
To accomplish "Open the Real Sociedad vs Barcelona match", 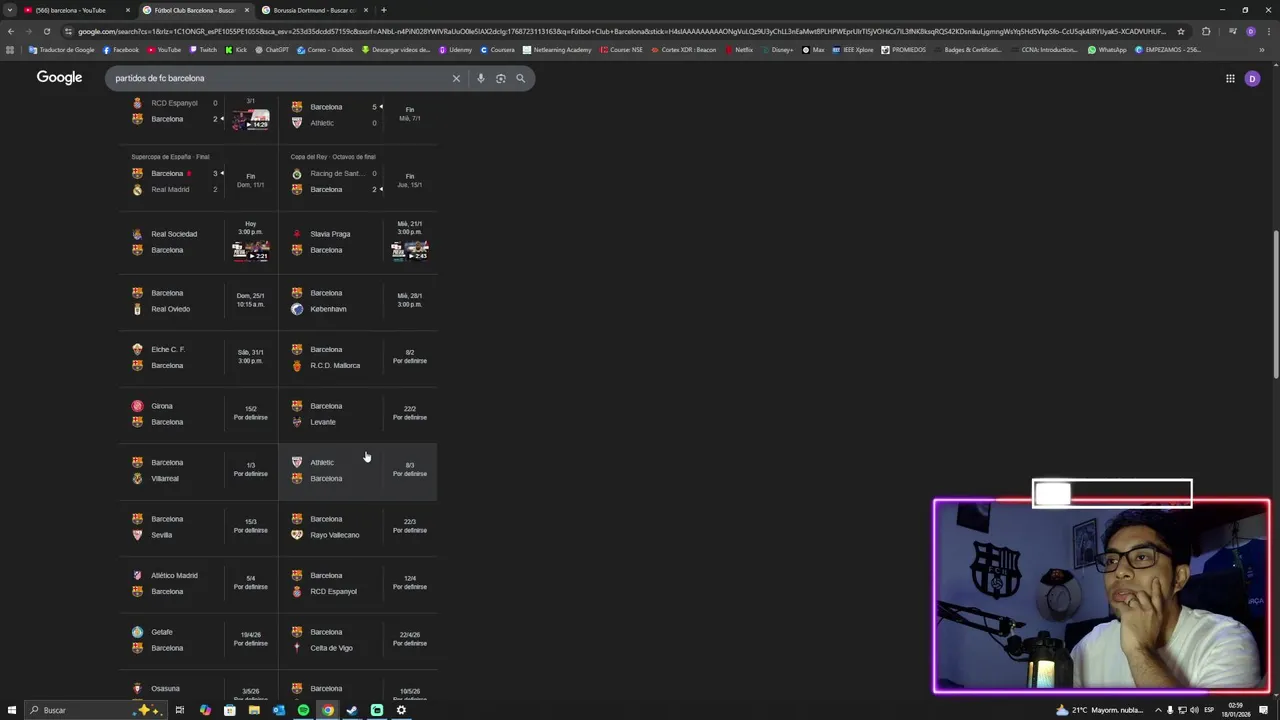I will [x=198, y=242].
